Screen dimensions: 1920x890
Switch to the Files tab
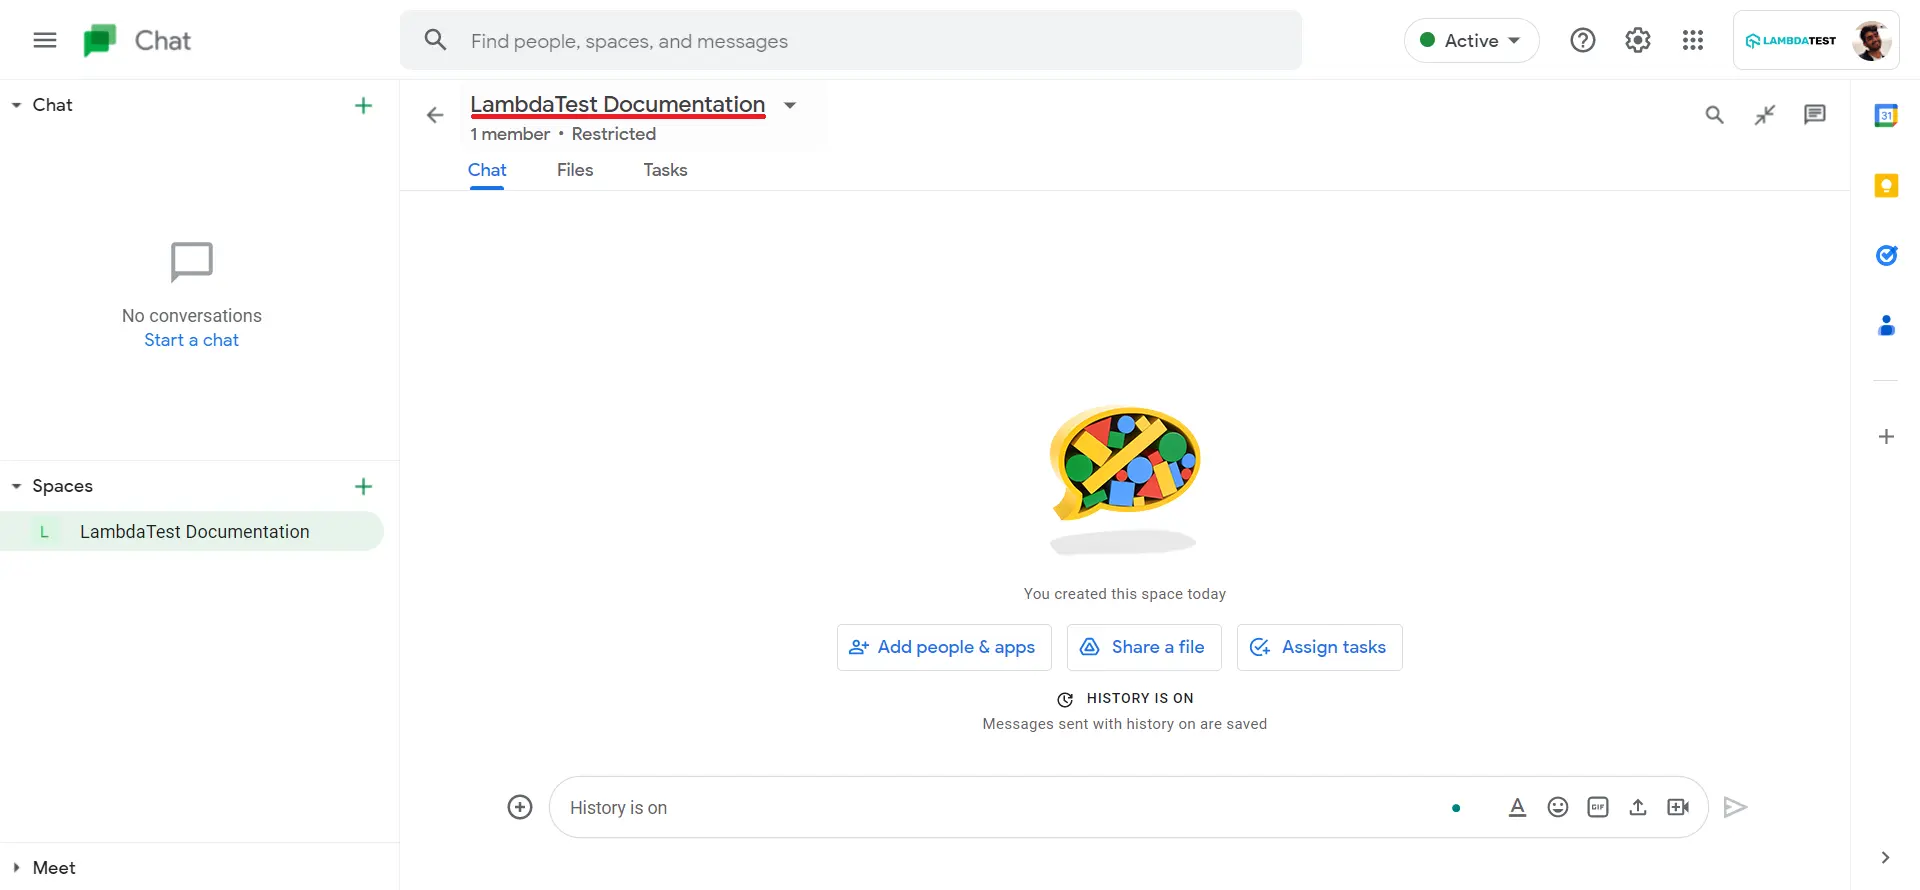pos(574,170)
